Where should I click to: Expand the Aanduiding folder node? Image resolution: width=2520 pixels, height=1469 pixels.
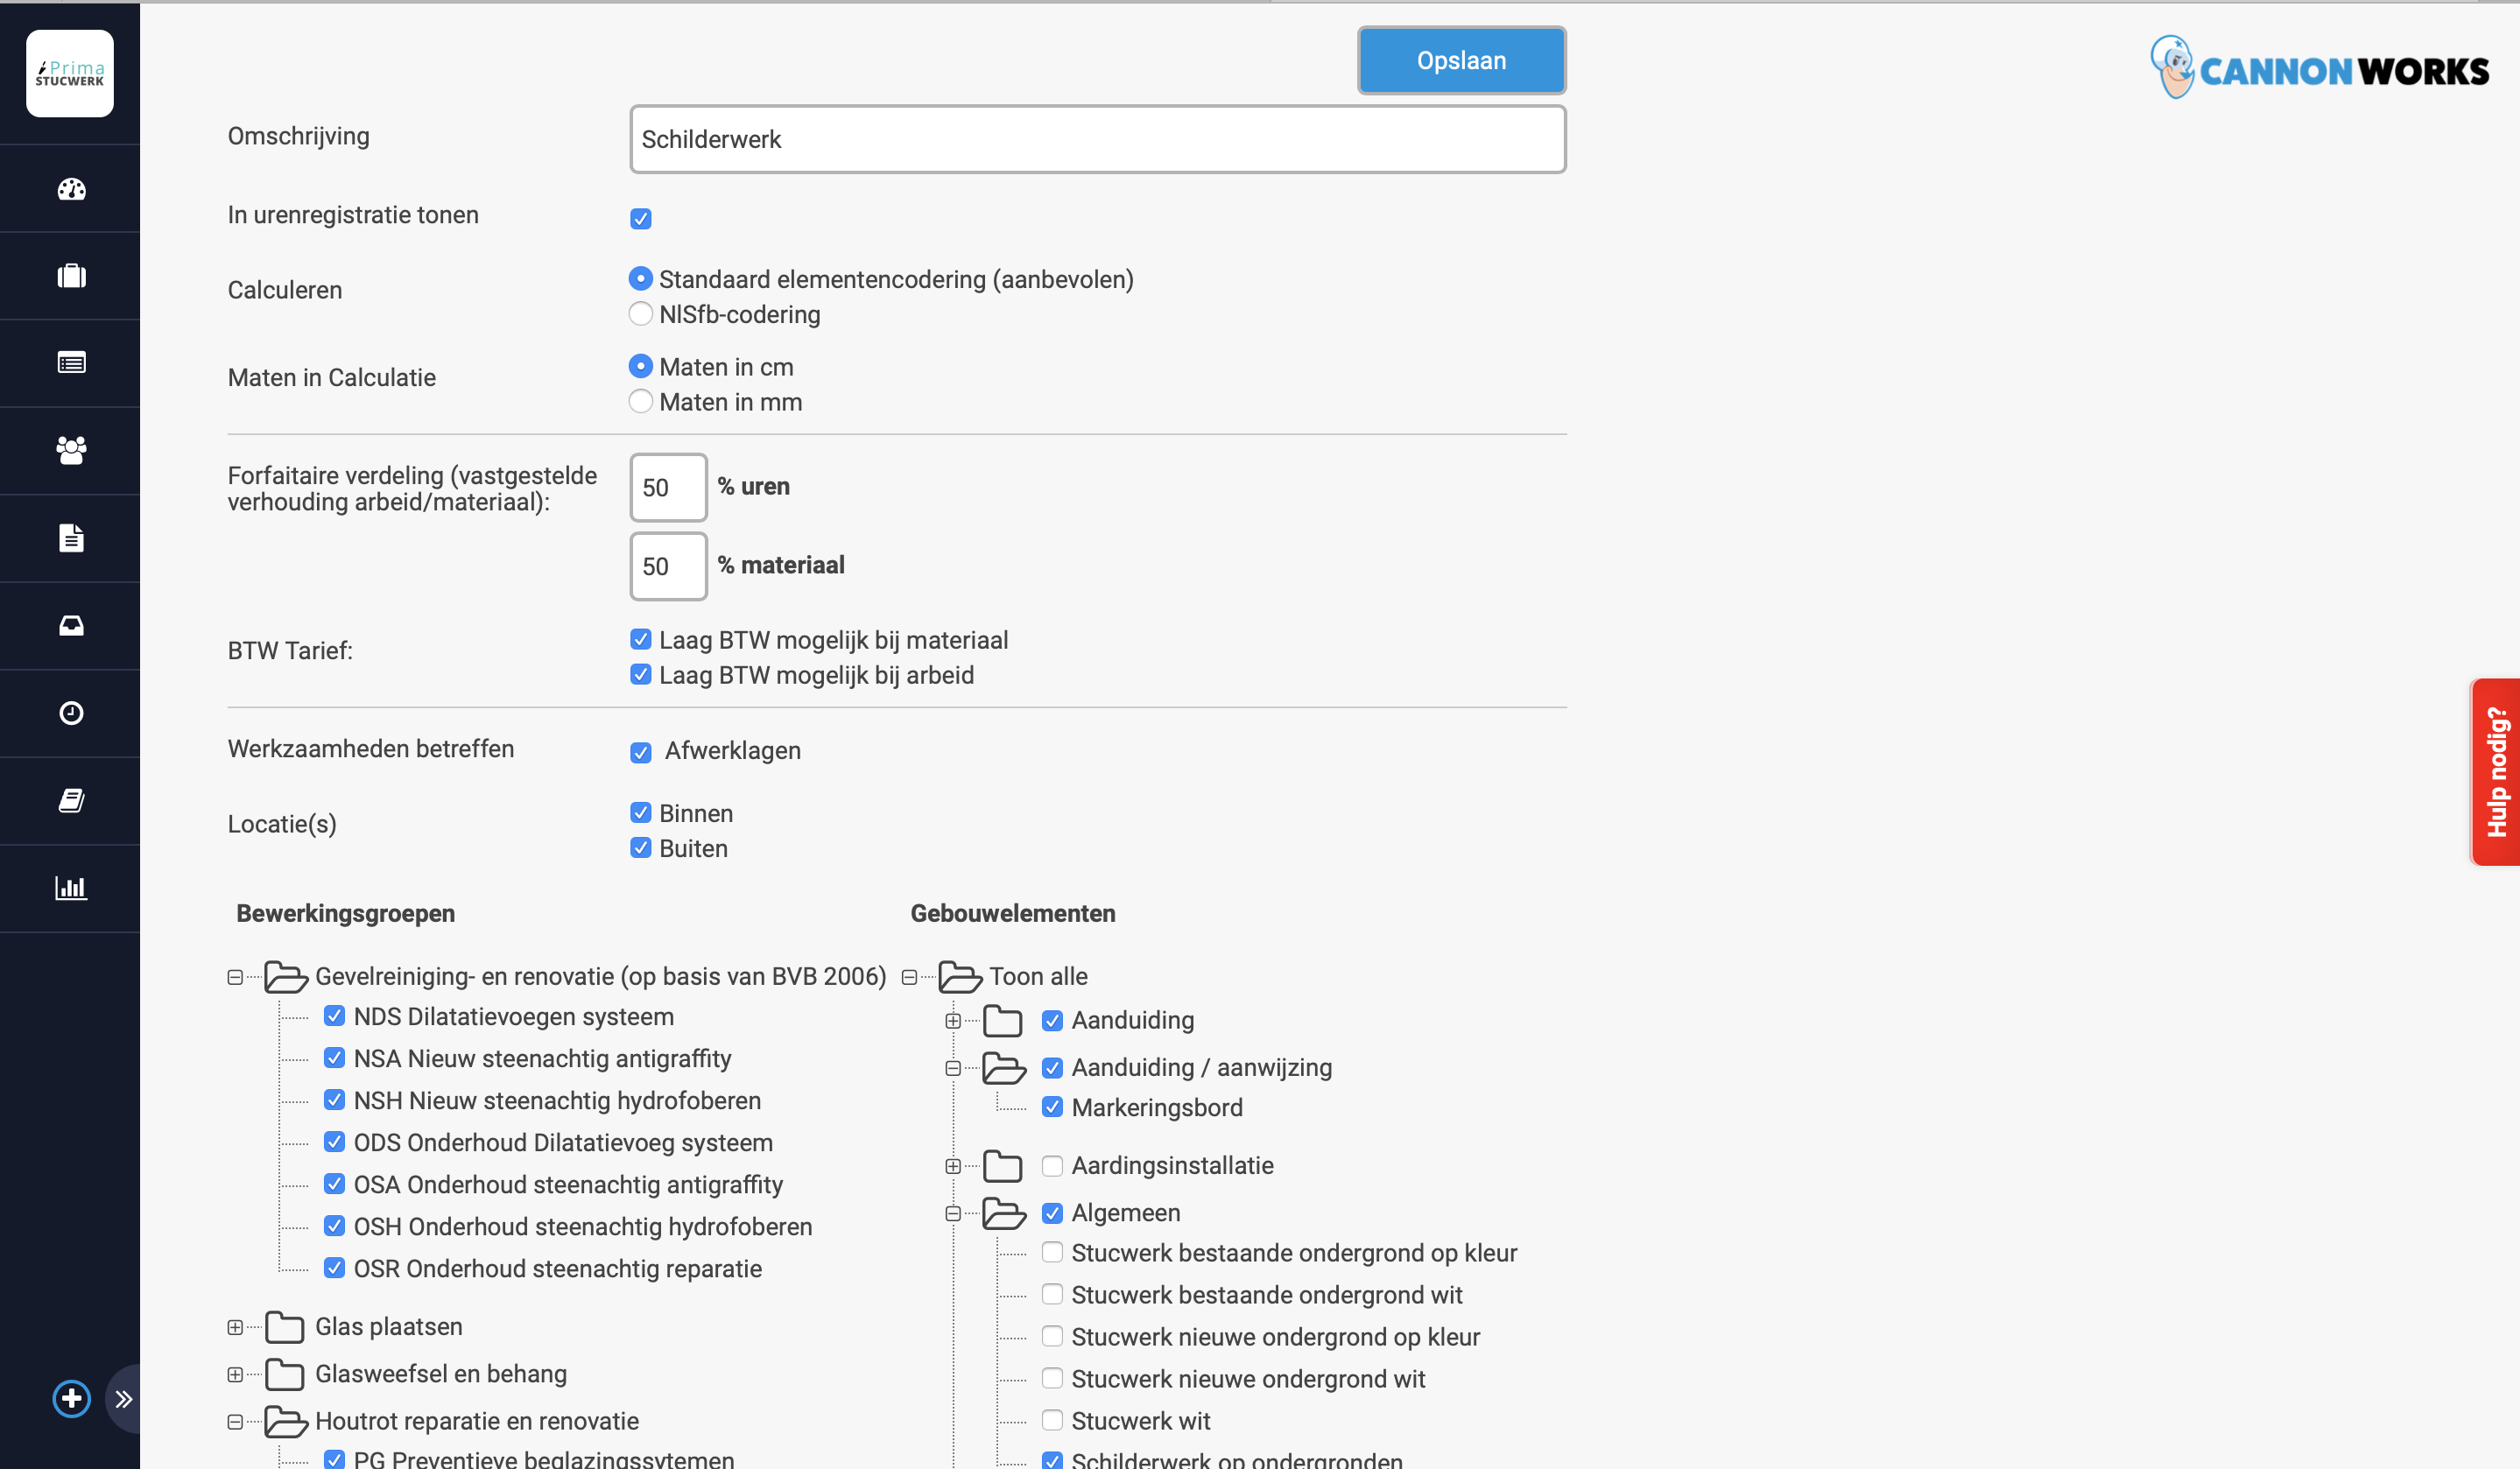pyautogui.click(x=953, y=1021)
